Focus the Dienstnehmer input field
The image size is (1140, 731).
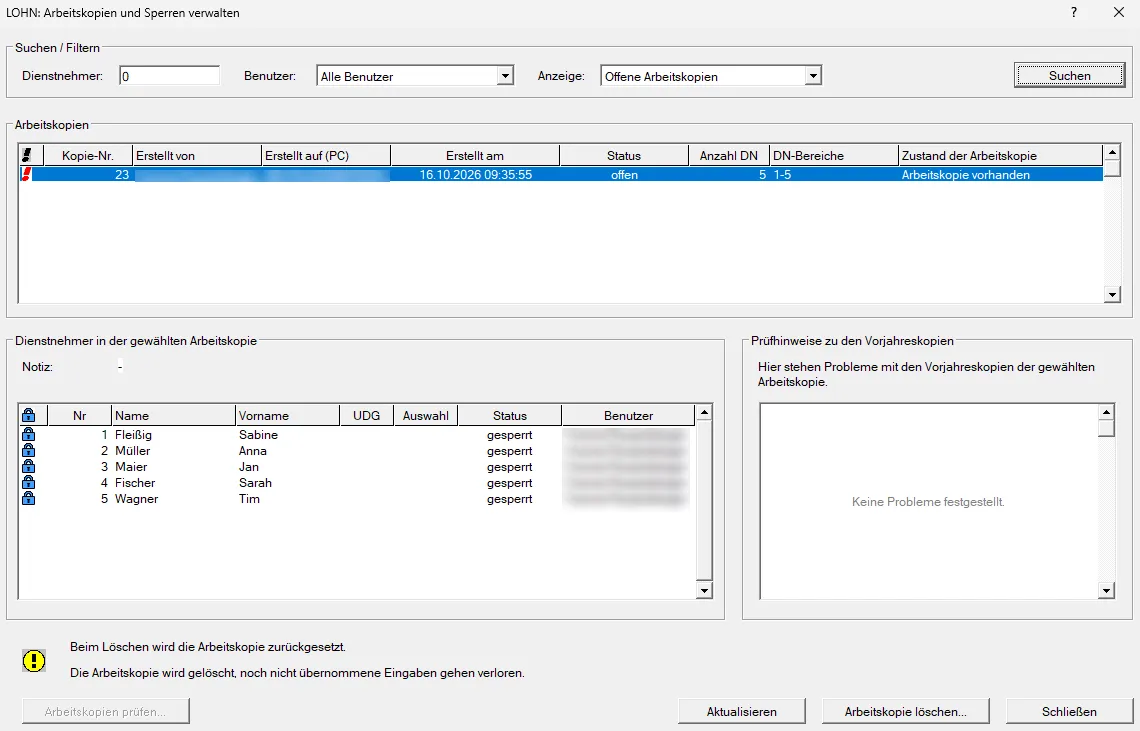tap(169, 76)
